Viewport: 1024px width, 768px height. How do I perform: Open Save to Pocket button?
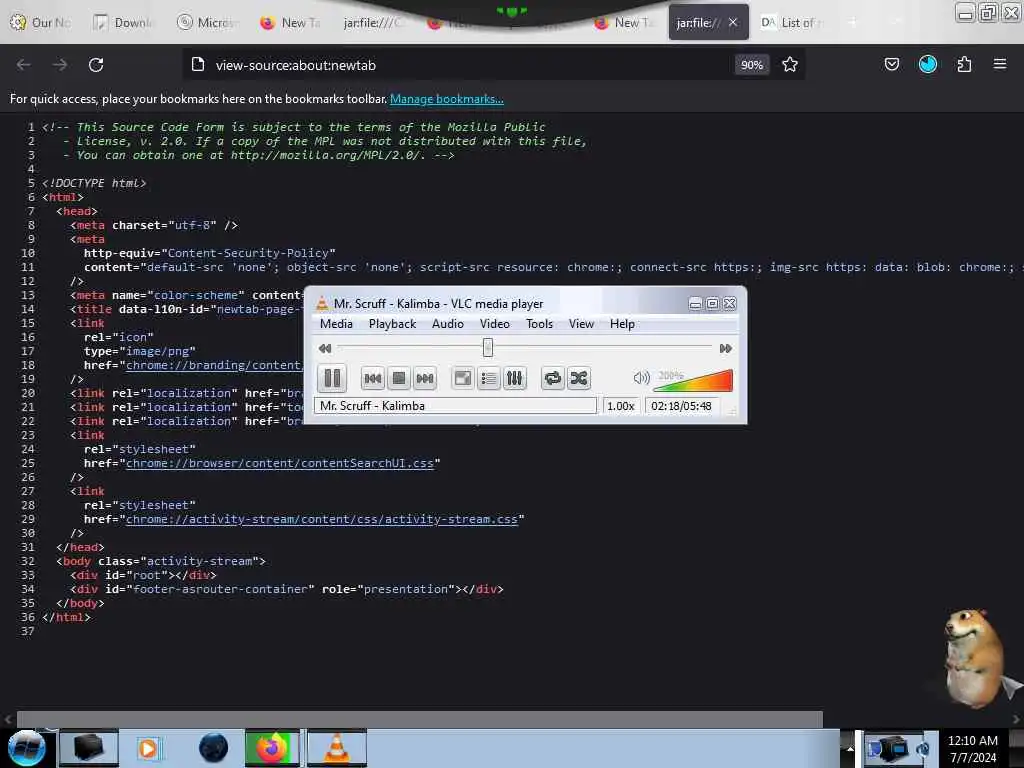pos(891,64)
